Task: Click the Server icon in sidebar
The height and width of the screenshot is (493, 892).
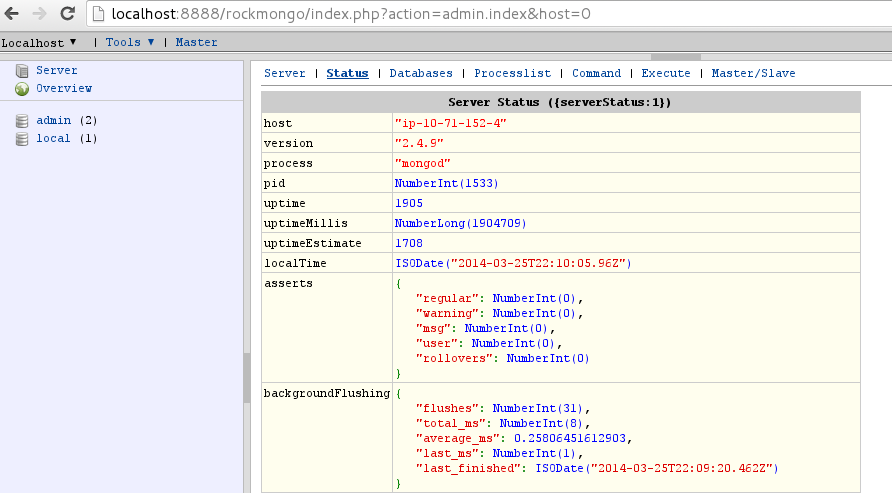Action: coord(22,71)
